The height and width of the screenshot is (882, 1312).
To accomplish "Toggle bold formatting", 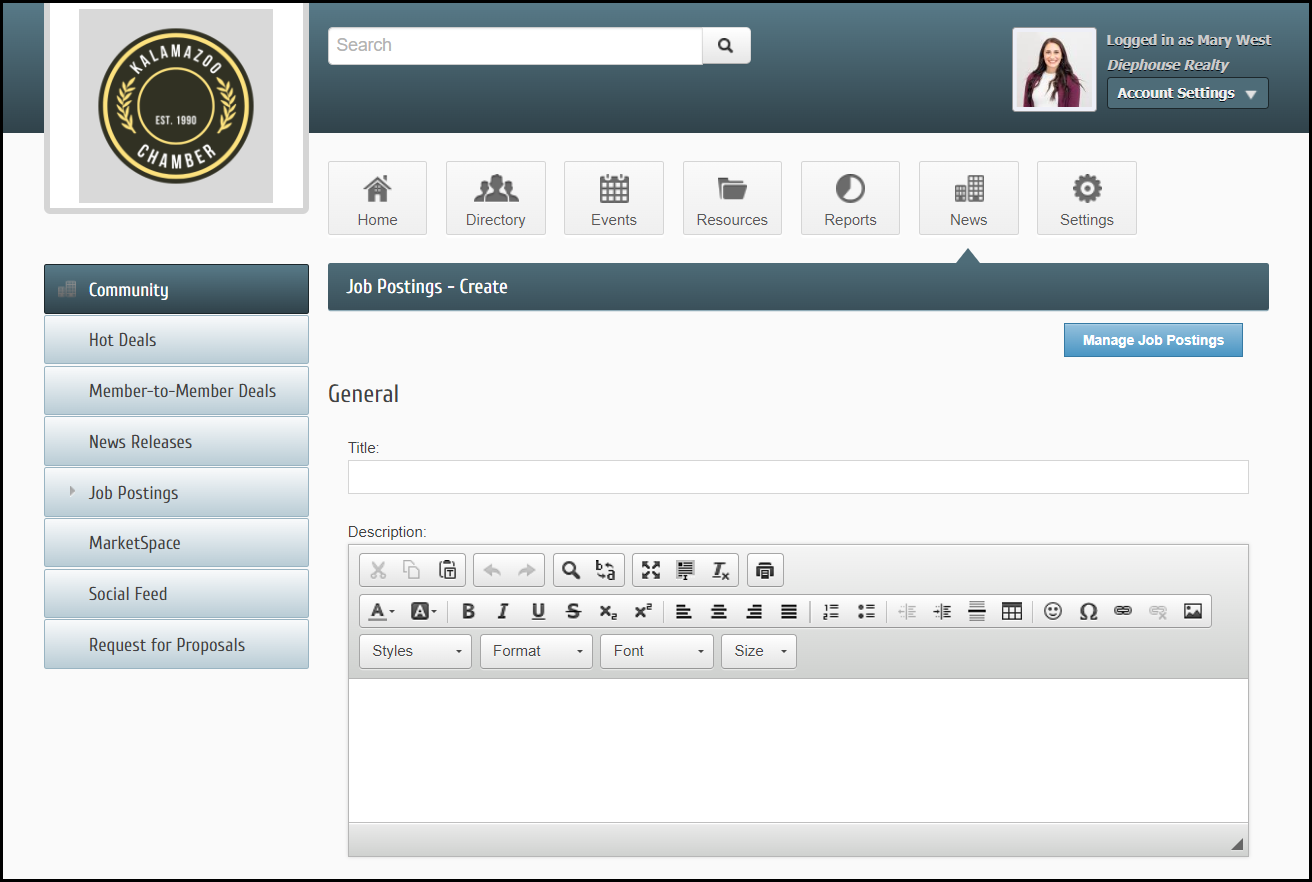I will pos(468,611).
